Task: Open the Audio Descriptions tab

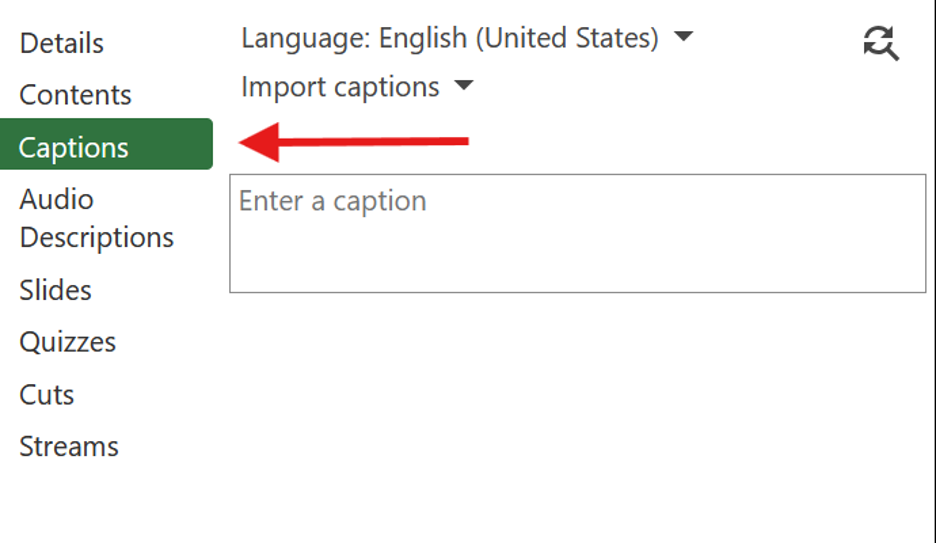Action: (x=96, y=218)
